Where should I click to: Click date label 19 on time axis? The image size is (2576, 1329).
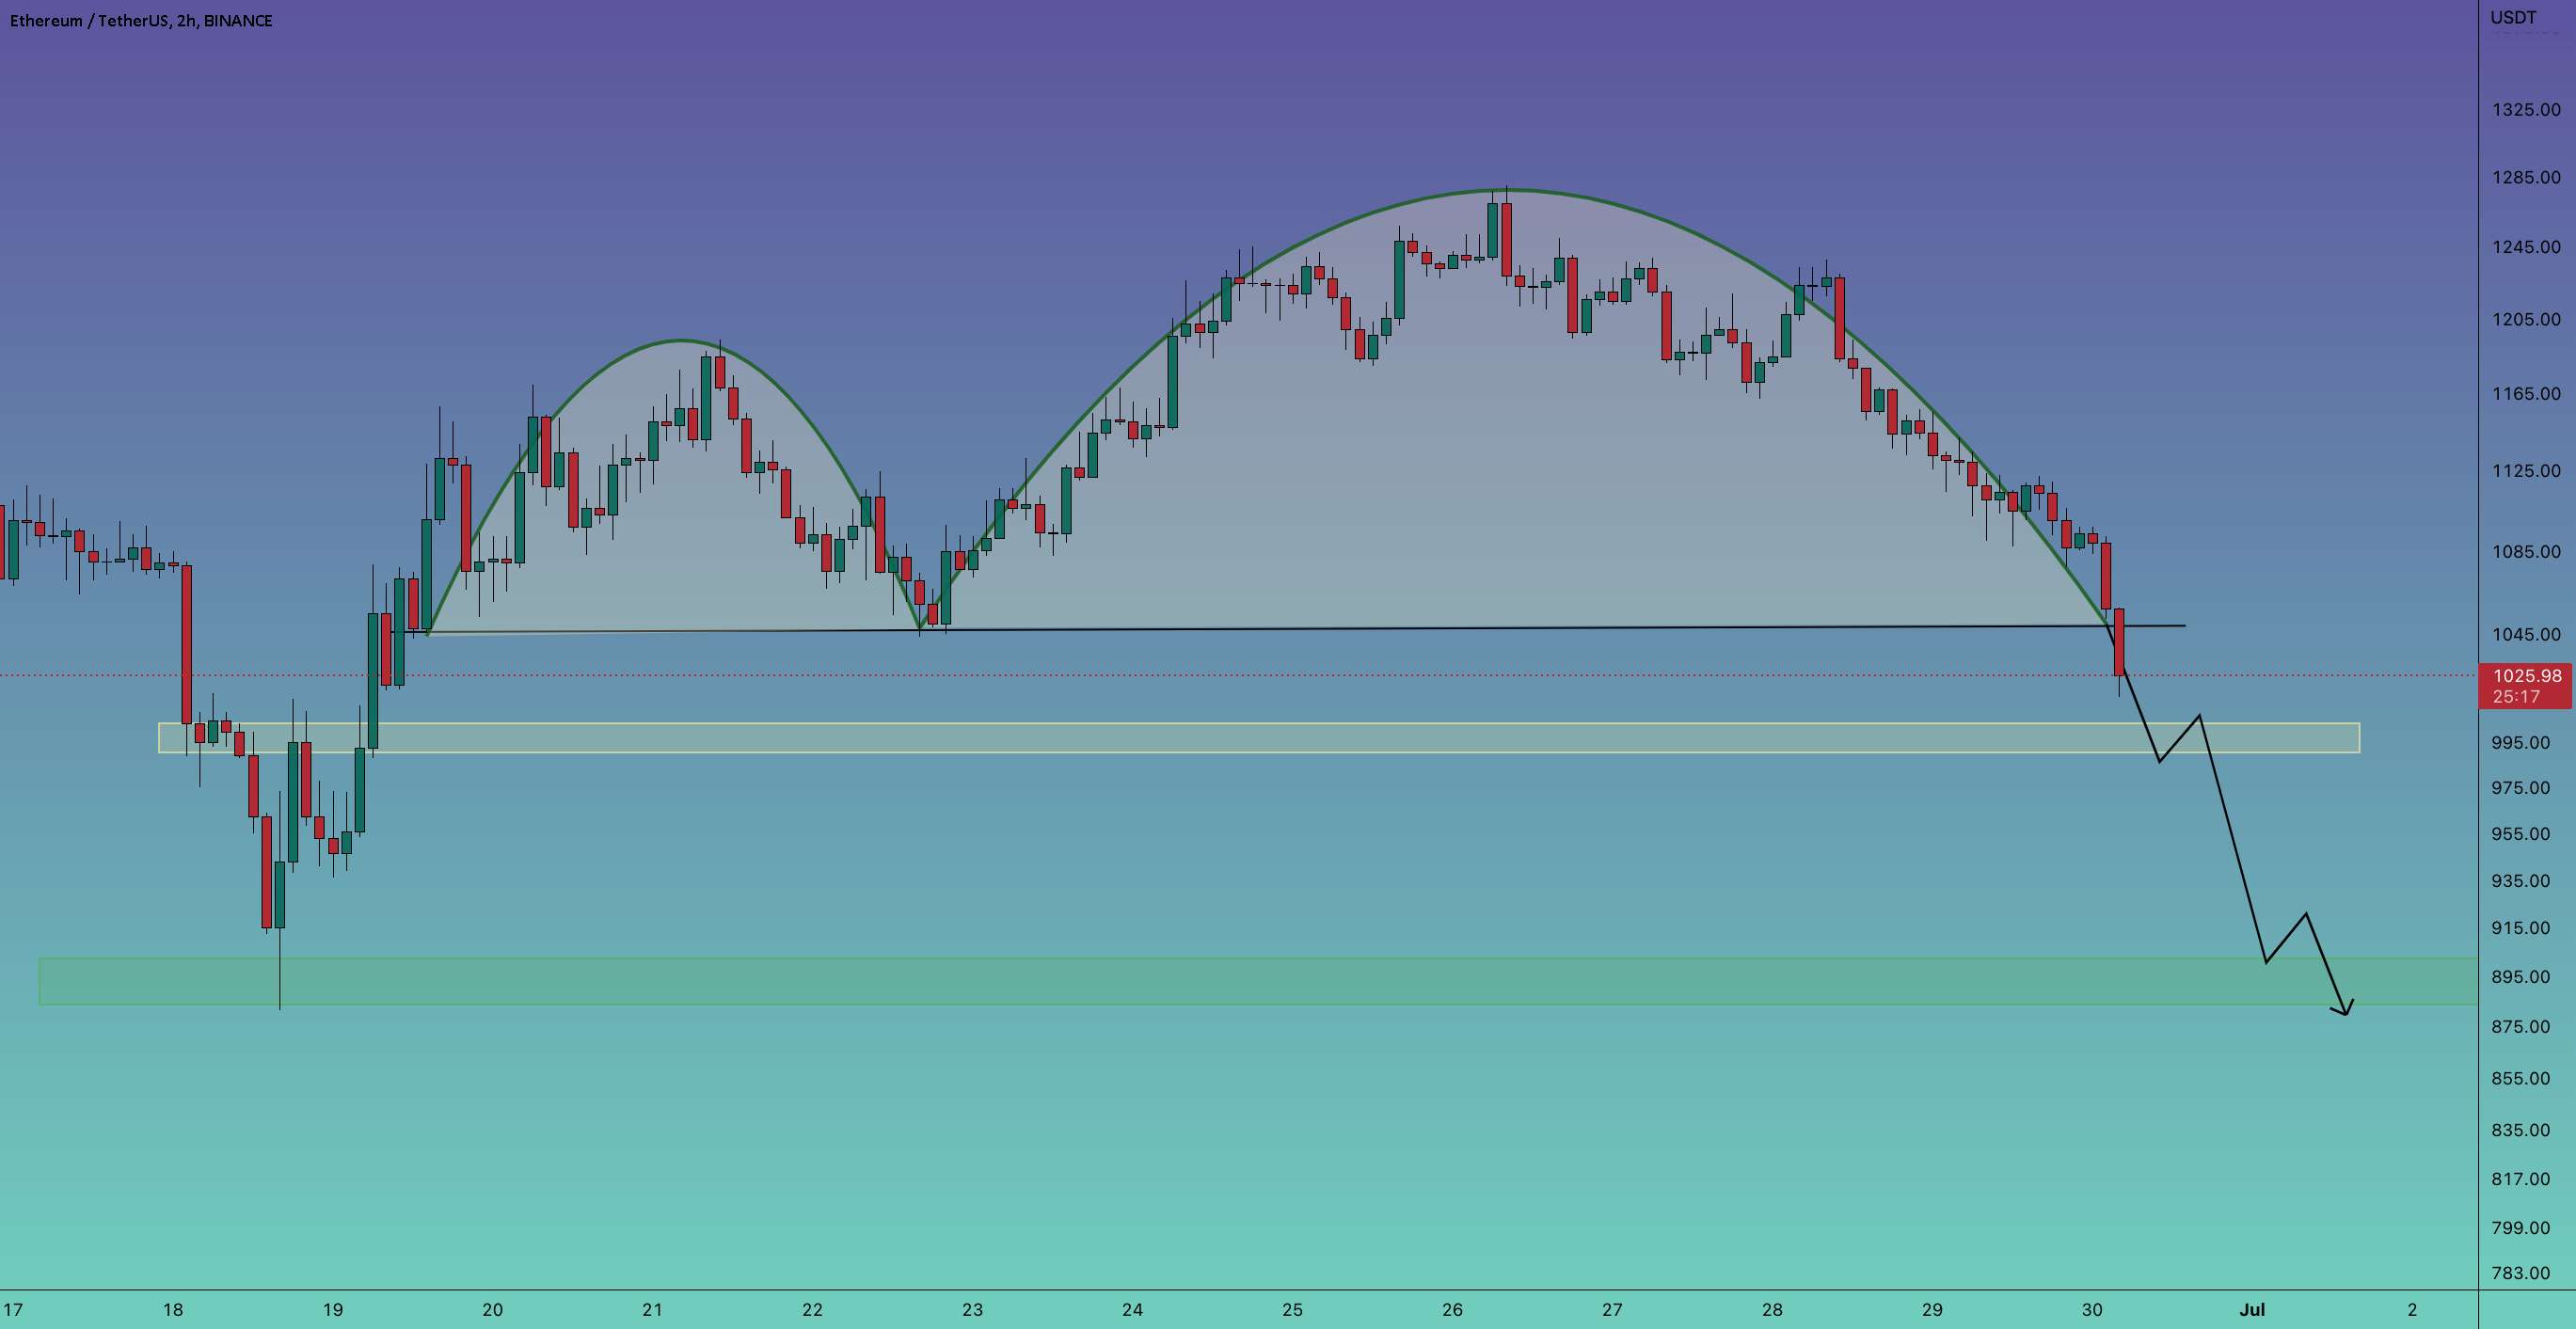tap(332, 1309)
